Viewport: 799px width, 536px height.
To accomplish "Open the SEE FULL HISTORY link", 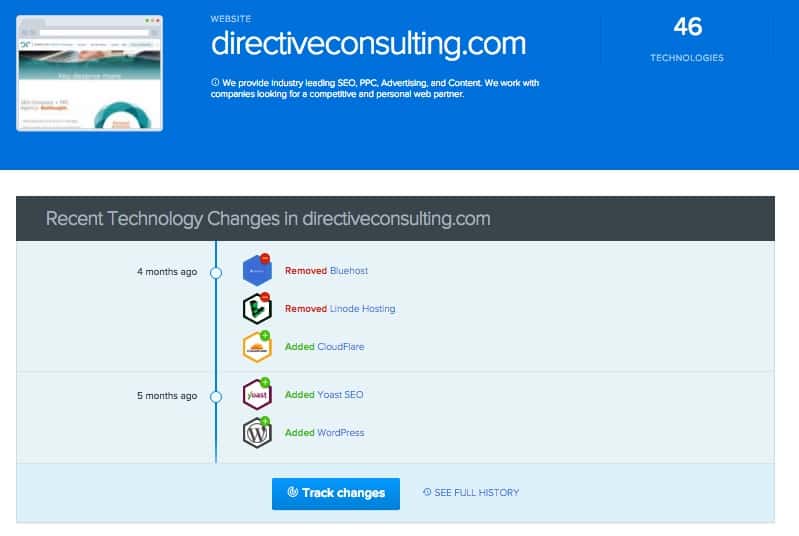I will 476,493.
